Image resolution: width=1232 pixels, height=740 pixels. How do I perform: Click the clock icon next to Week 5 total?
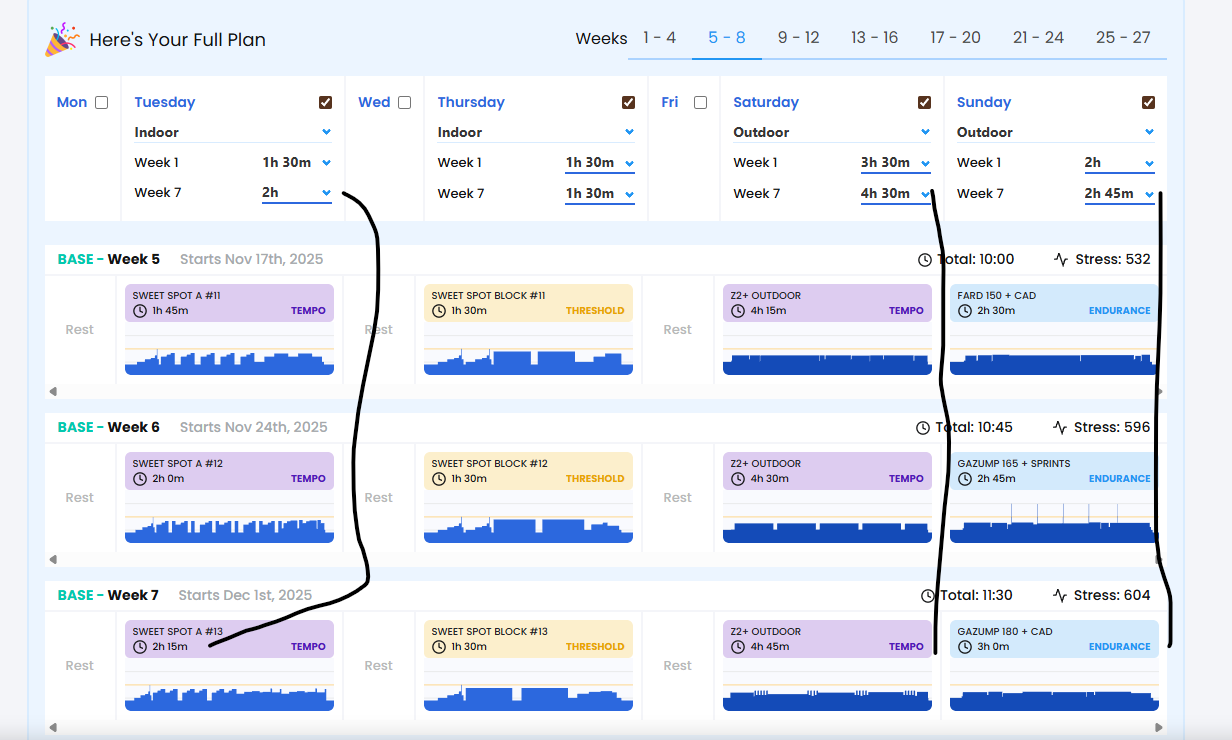(924, 260)
